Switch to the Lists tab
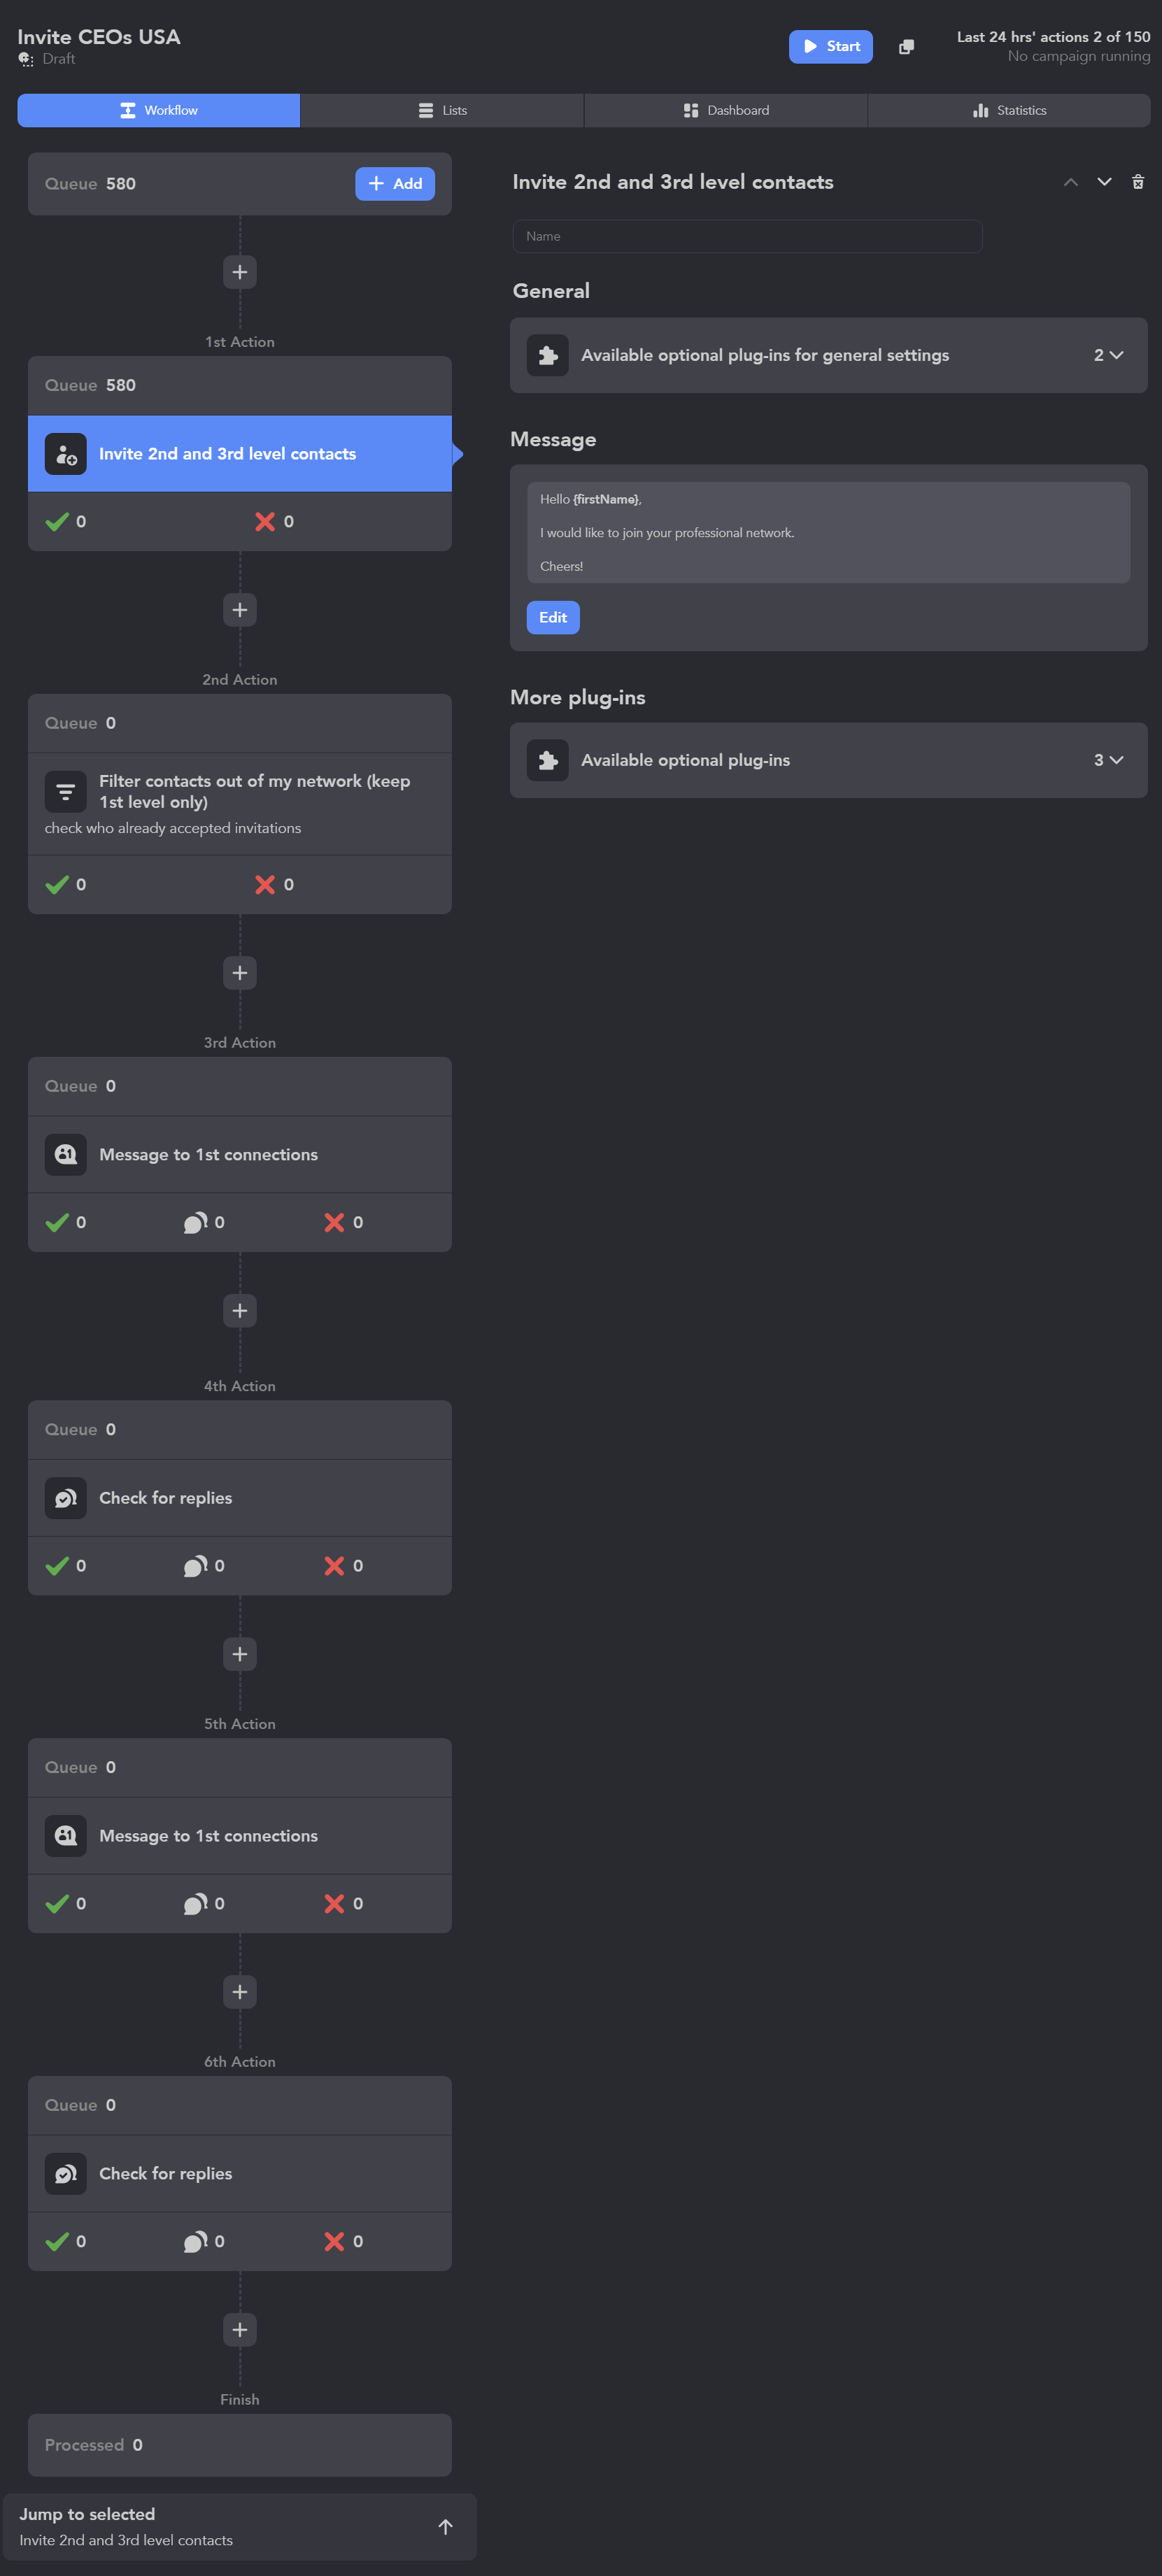 click(x=442, y=111)
